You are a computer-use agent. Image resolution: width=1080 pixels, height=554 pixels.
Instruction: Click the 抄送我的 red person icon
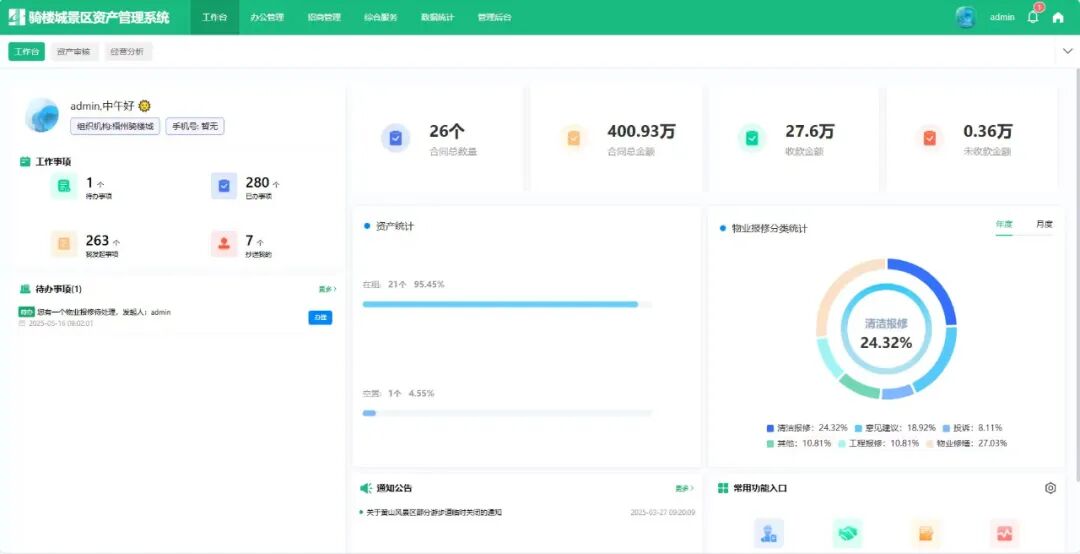tap(224, 244)
